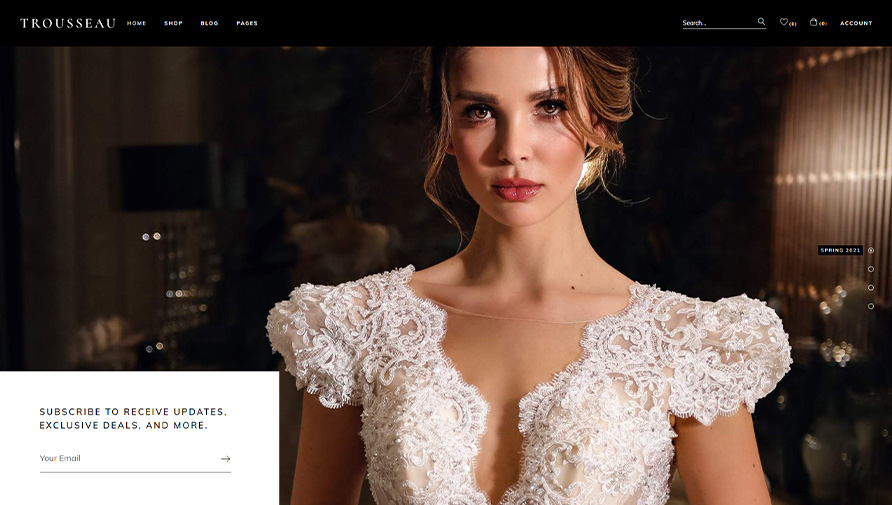Switch to the third slide dot

[871, 288]
